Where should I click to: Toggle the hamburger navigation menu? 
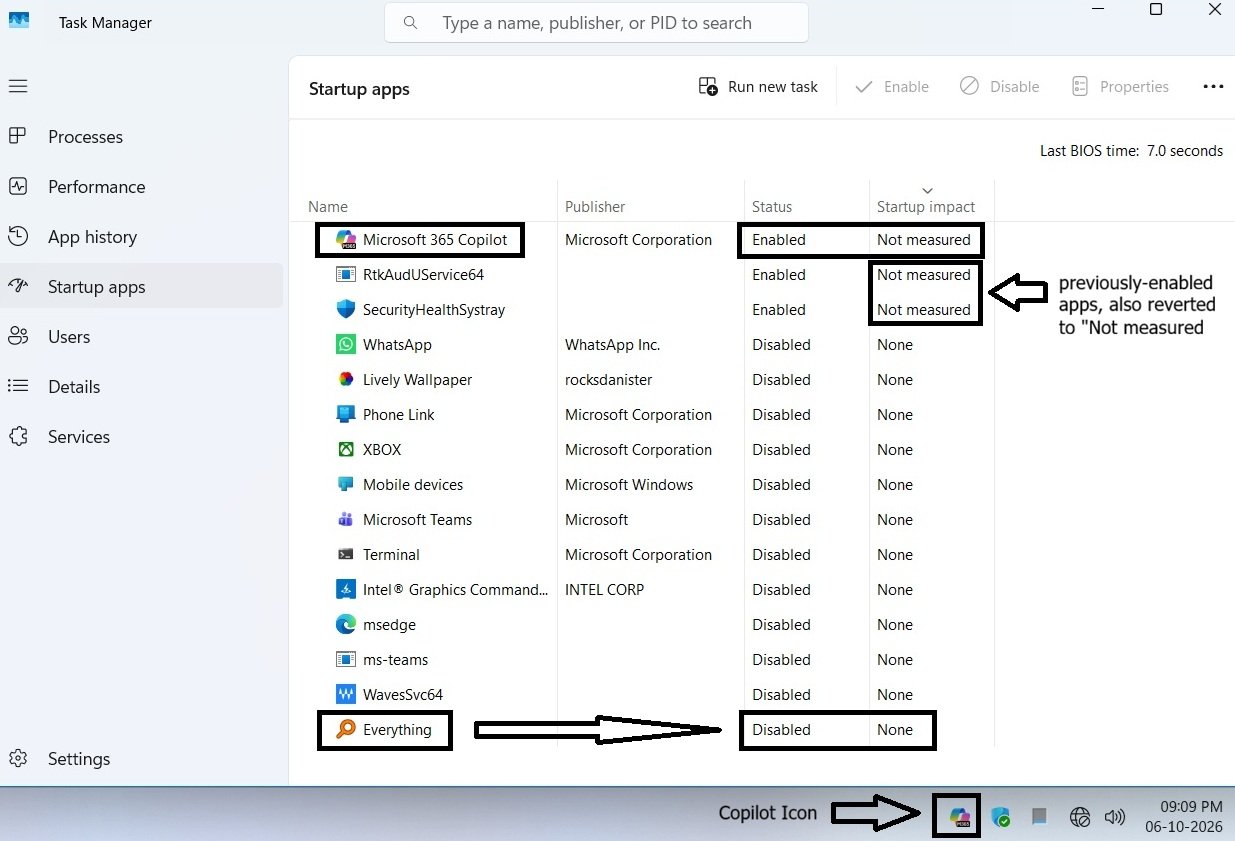pos(17,86)
